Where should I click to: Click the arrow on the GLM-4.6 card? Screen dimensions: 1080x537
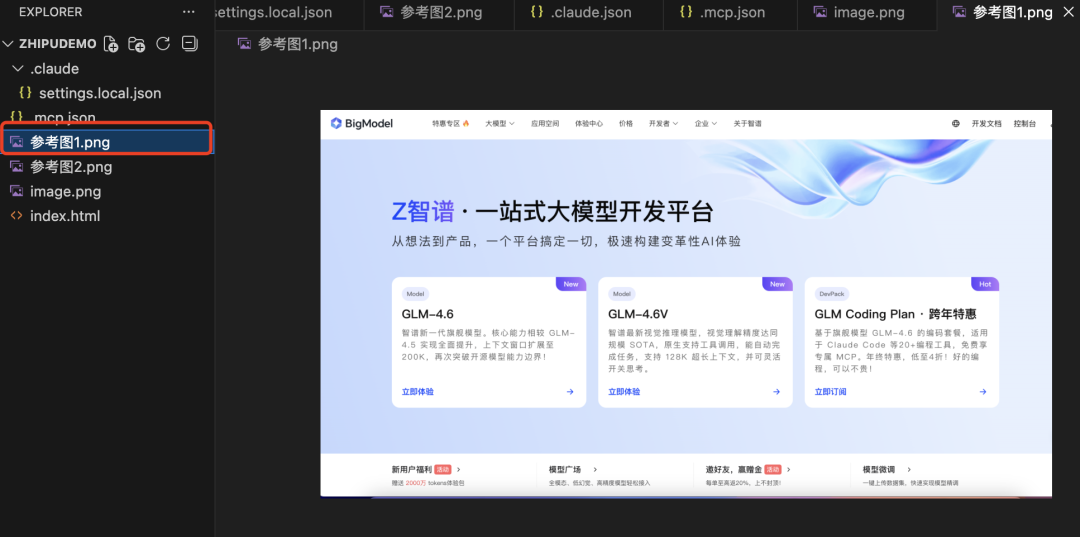click(x=570, y=392)
